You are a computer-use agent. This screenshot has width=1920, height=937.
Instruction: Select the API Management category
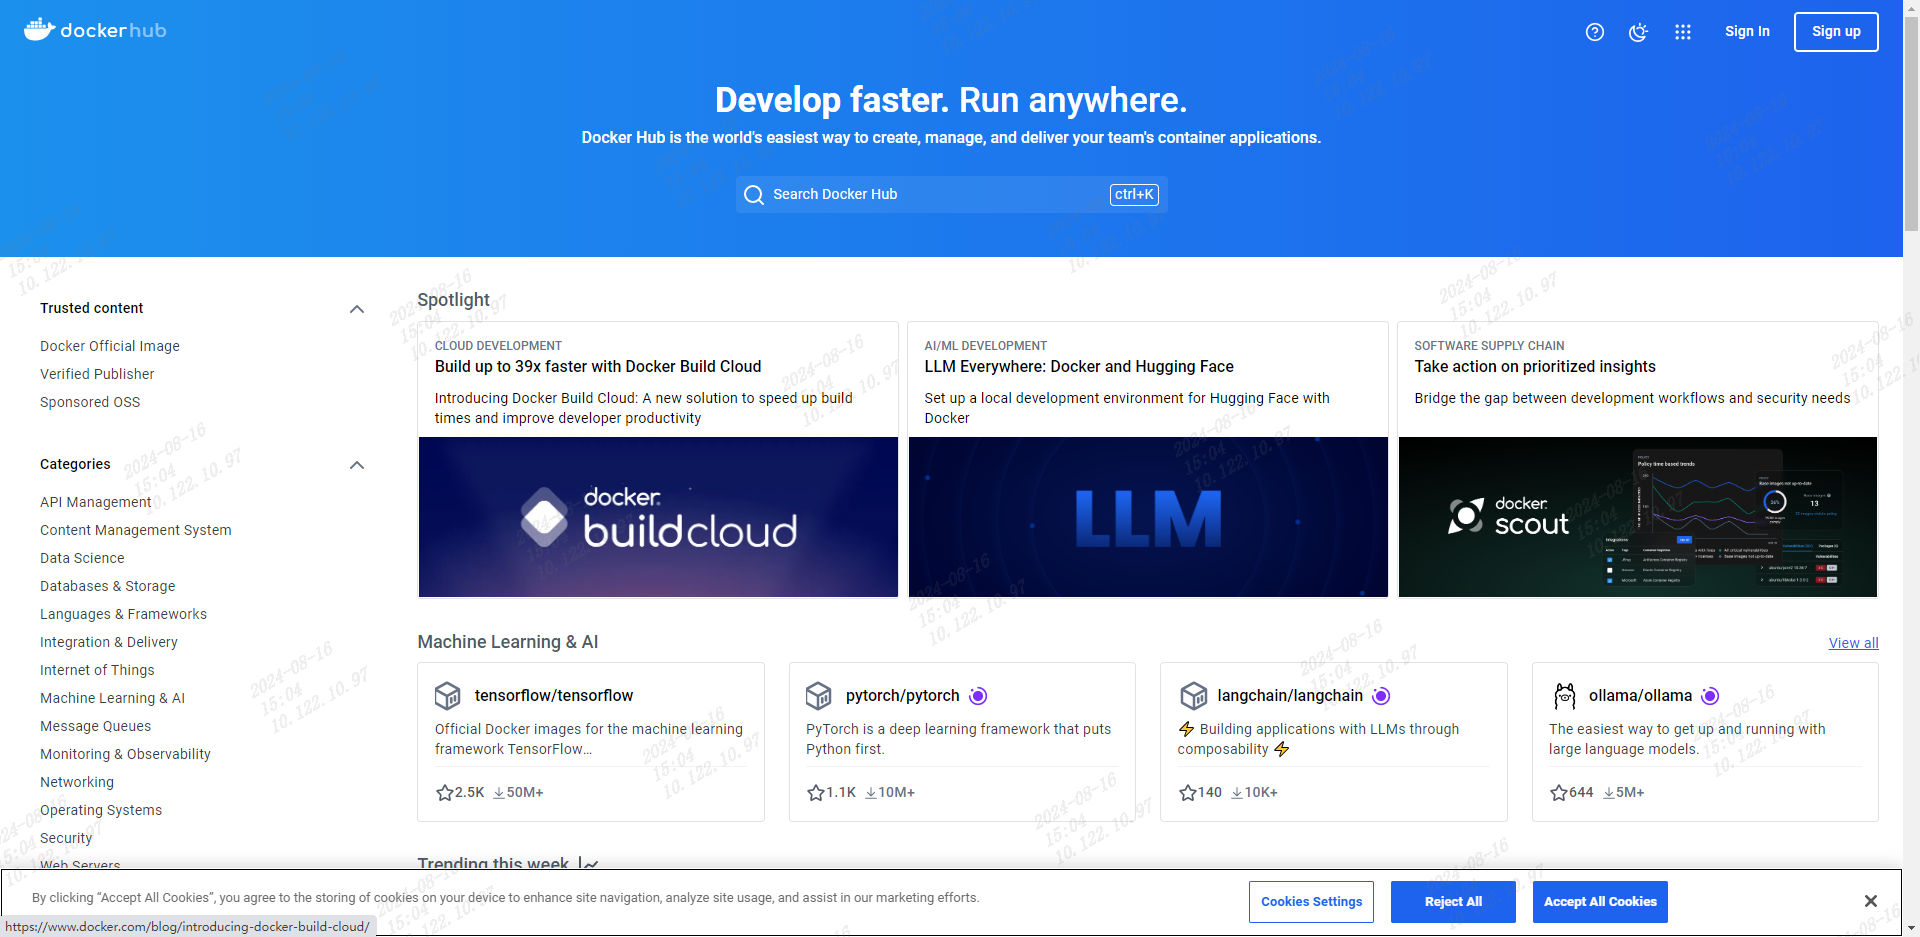point(96,502)
